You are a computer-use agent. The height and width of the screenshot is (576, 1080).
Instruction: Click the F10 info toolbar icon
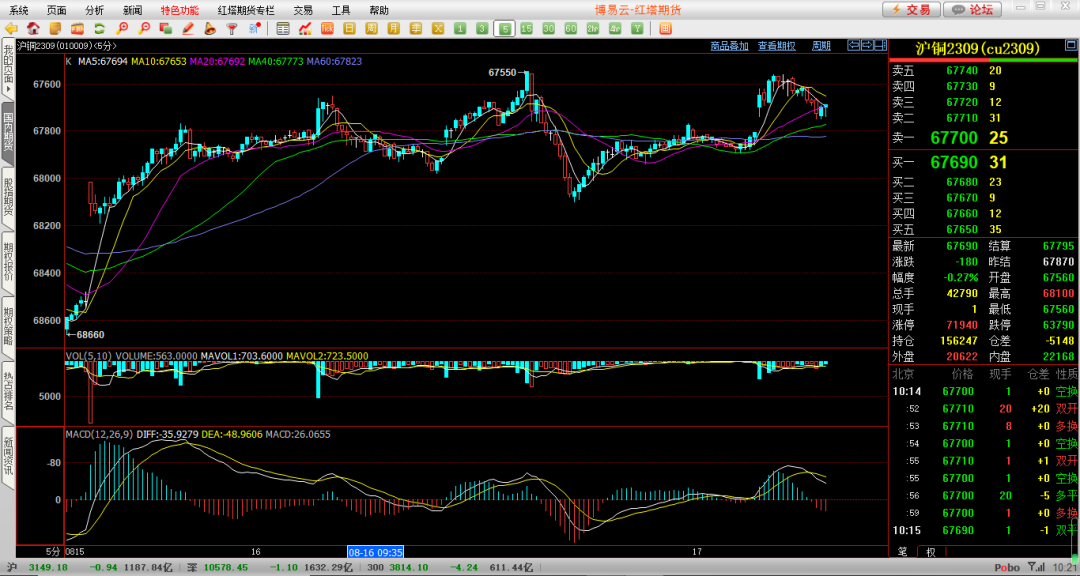coord(76,29)
